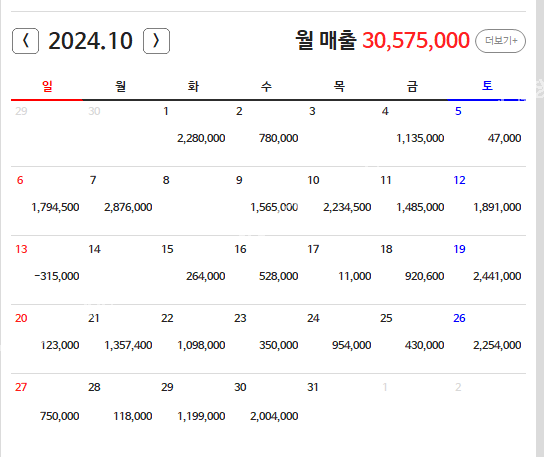
Task: Open October 19 sales of 2,441,000
Action: pyautogui.click(x=497, y=276)
